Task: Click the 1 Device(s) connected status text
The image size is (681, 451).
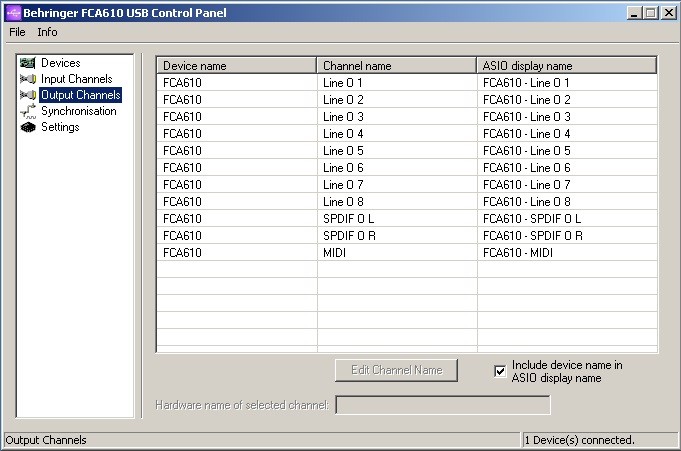Action: [579, 440]
